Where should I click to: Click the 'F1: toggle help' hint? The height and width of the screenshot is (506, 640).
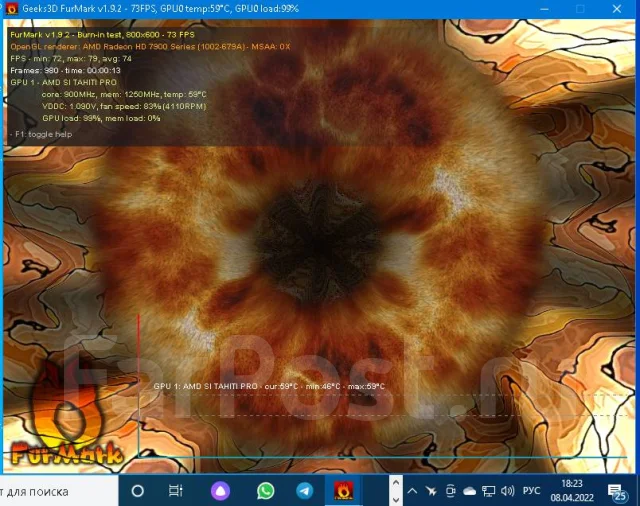(41, 134)
